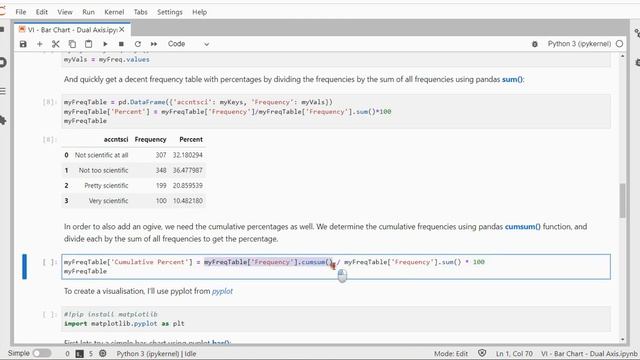The width and height of the screenshot is (640, 360).
Task: Copy the selected cell
Action: coord(72,44)
